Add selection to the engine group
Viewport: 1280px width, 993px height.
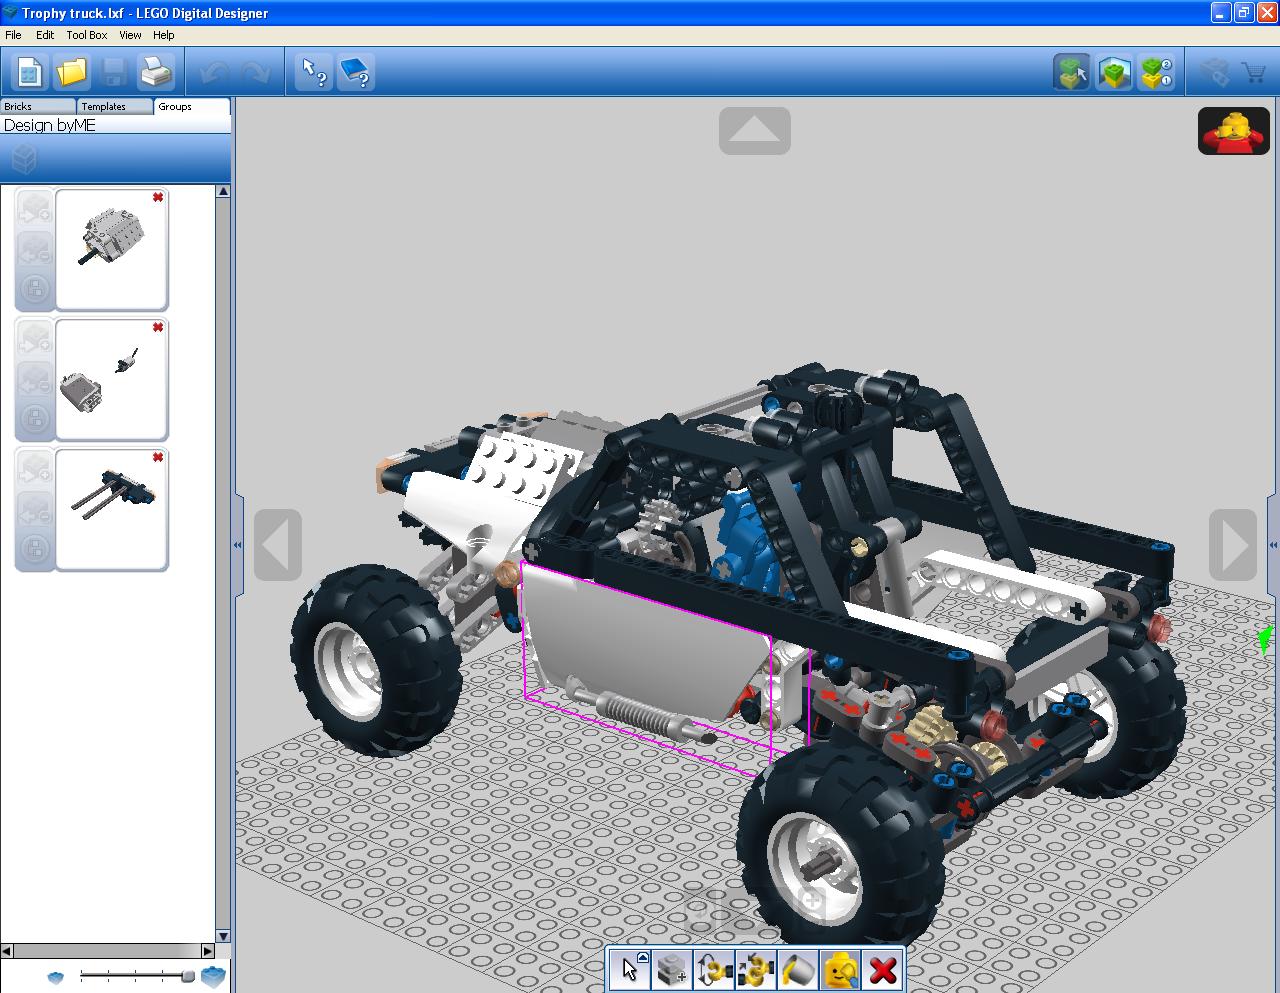[35, 210]
